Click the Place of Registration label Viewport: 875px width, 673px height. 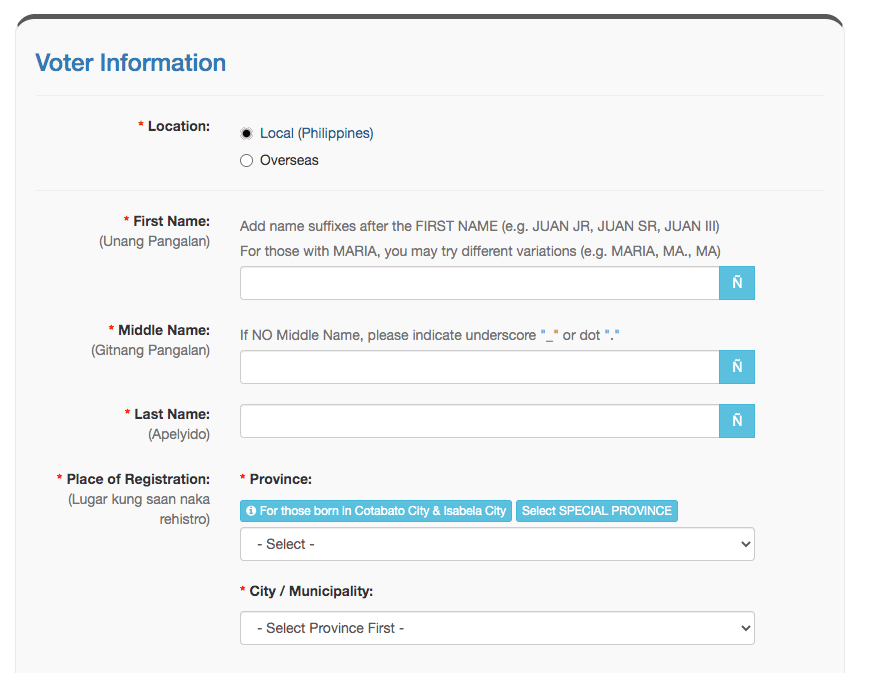138,479
